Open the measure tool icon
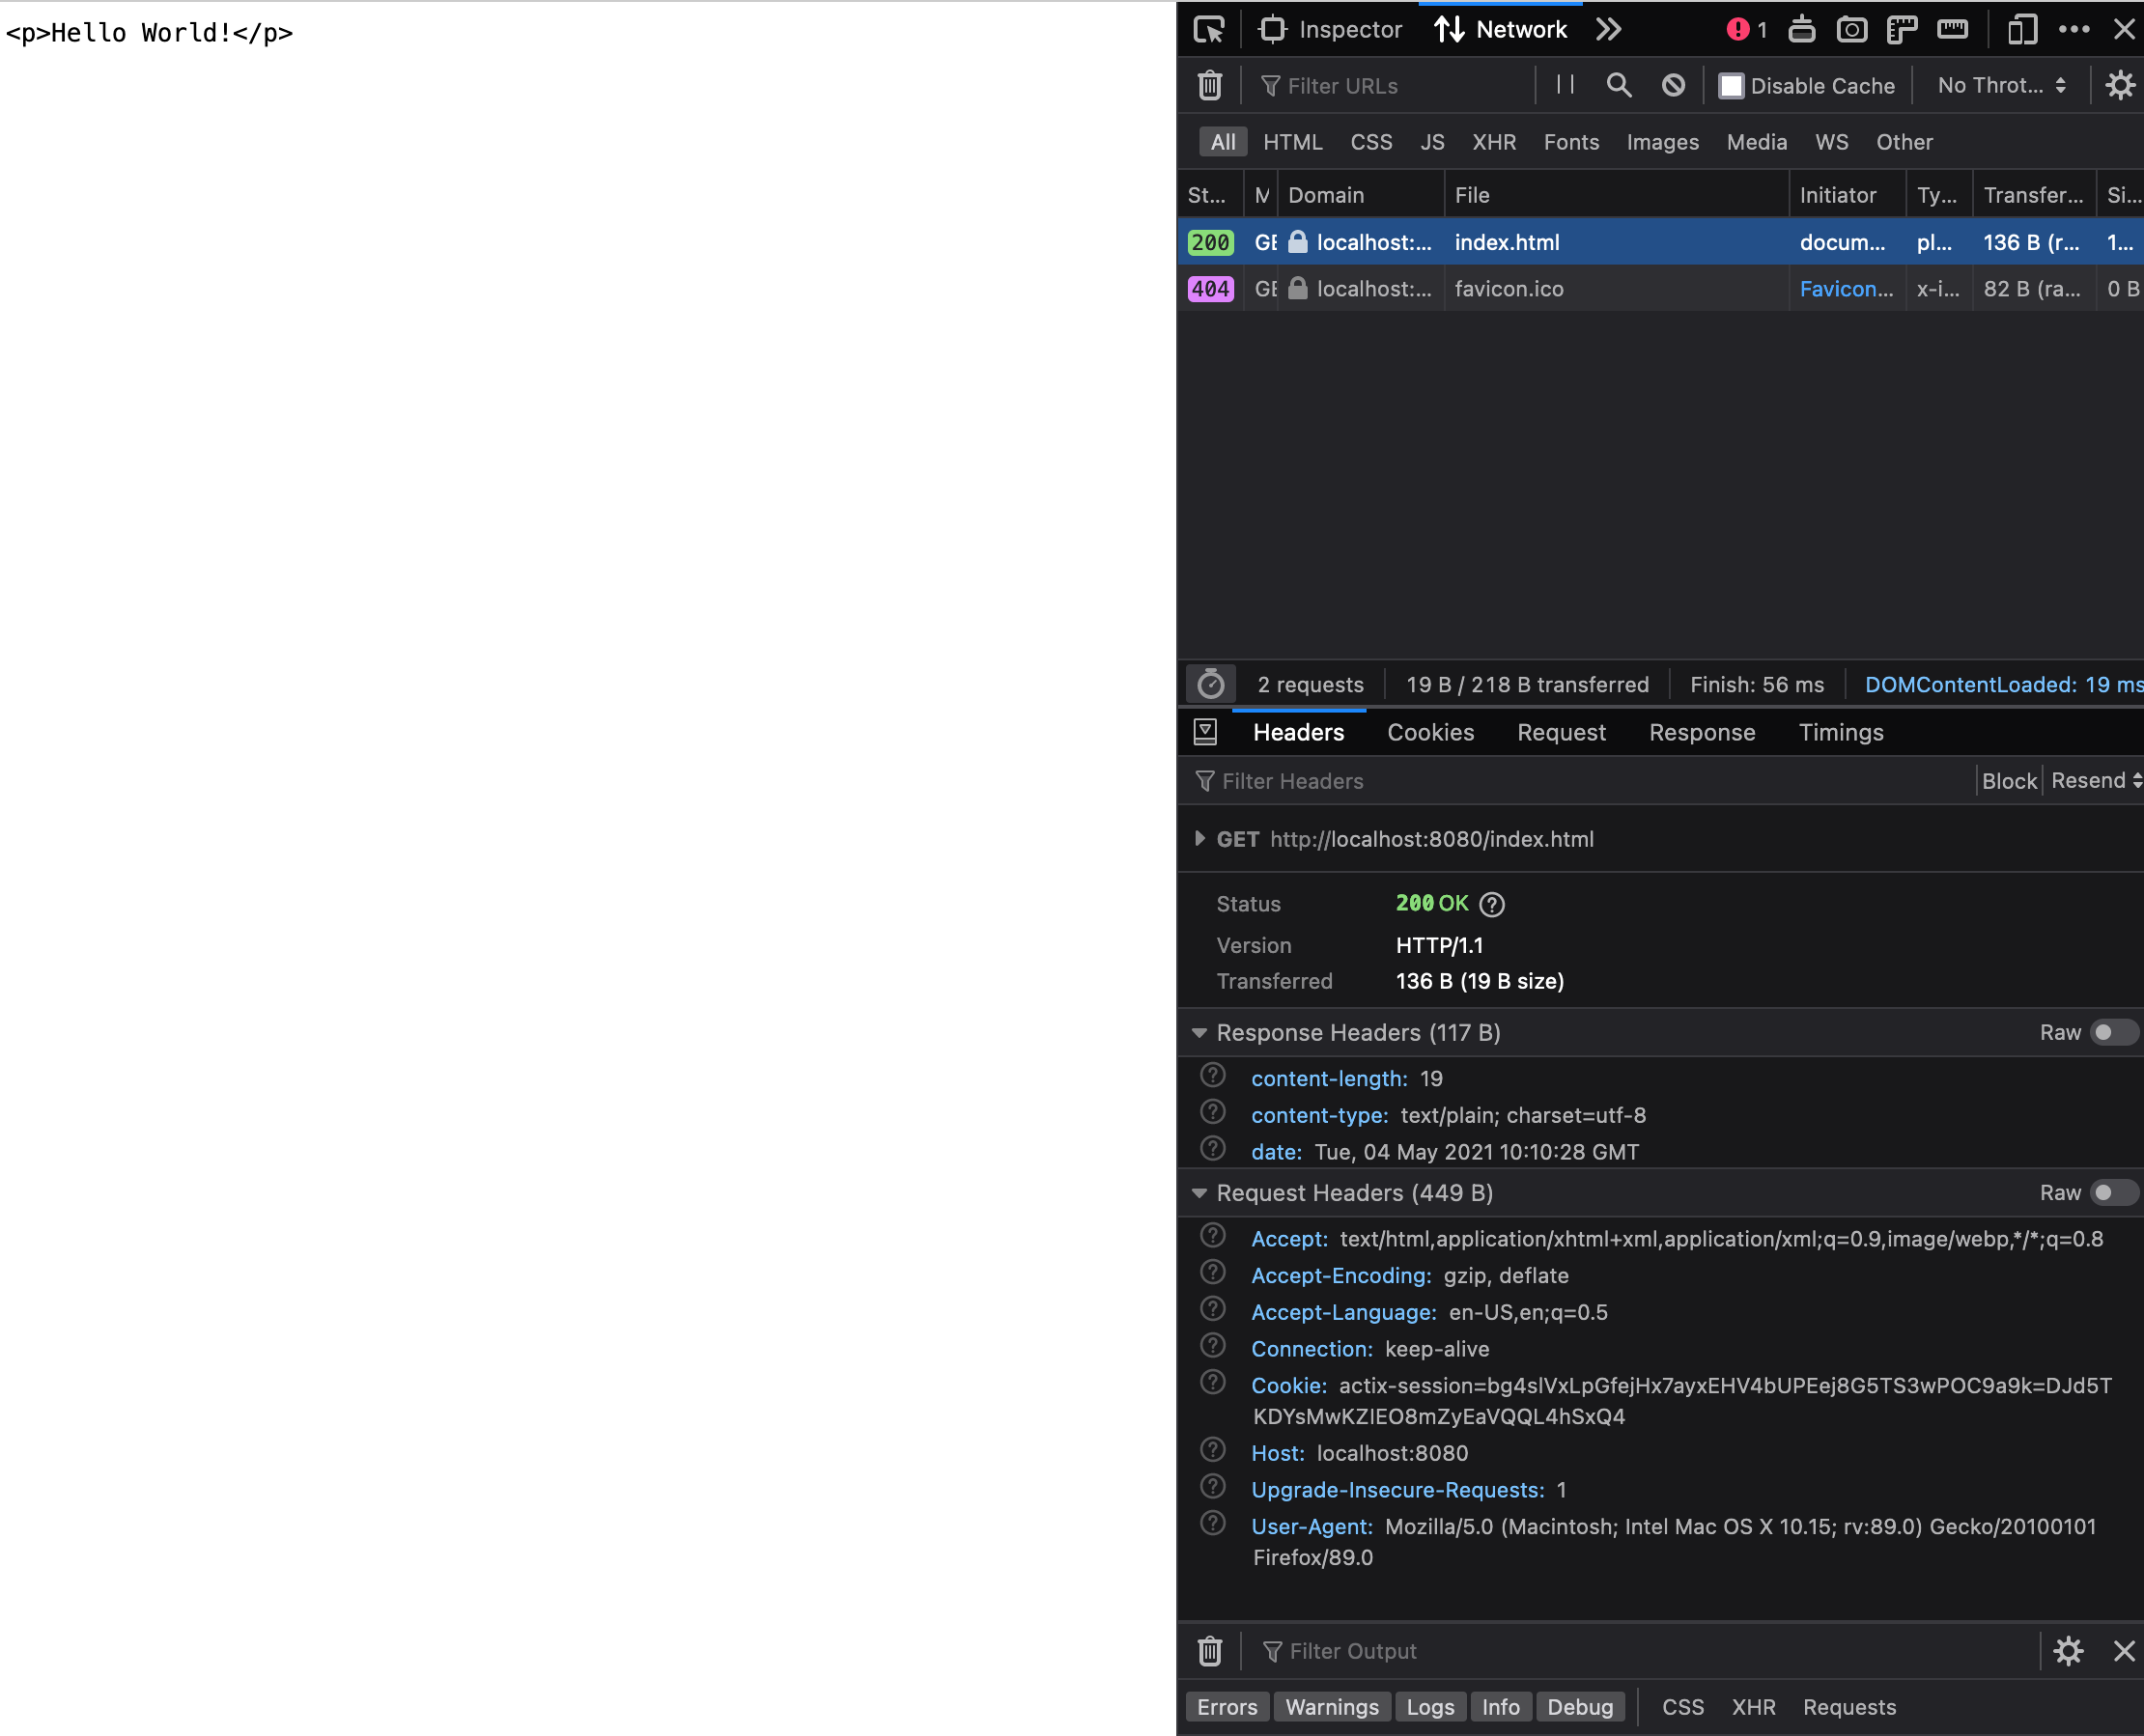The width and height of the screenshot is (2144, 1736). pyautogui.click(x=1952, y=29)
